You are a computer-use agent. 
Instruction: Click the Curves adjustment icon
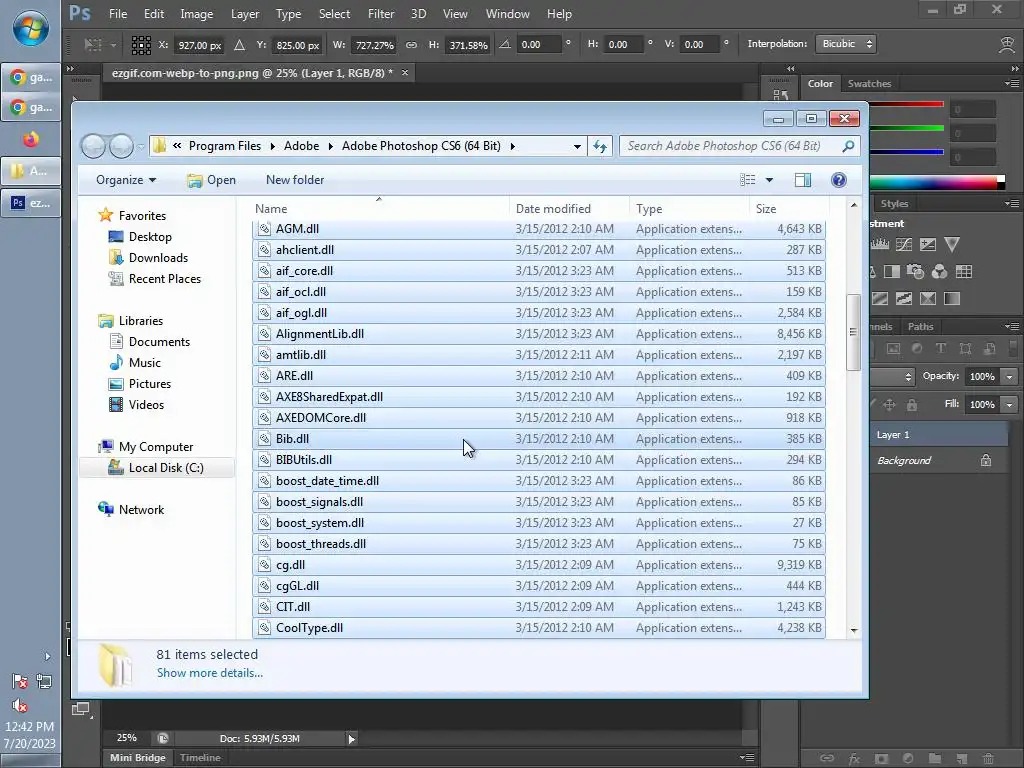click(x=904, y=245)
